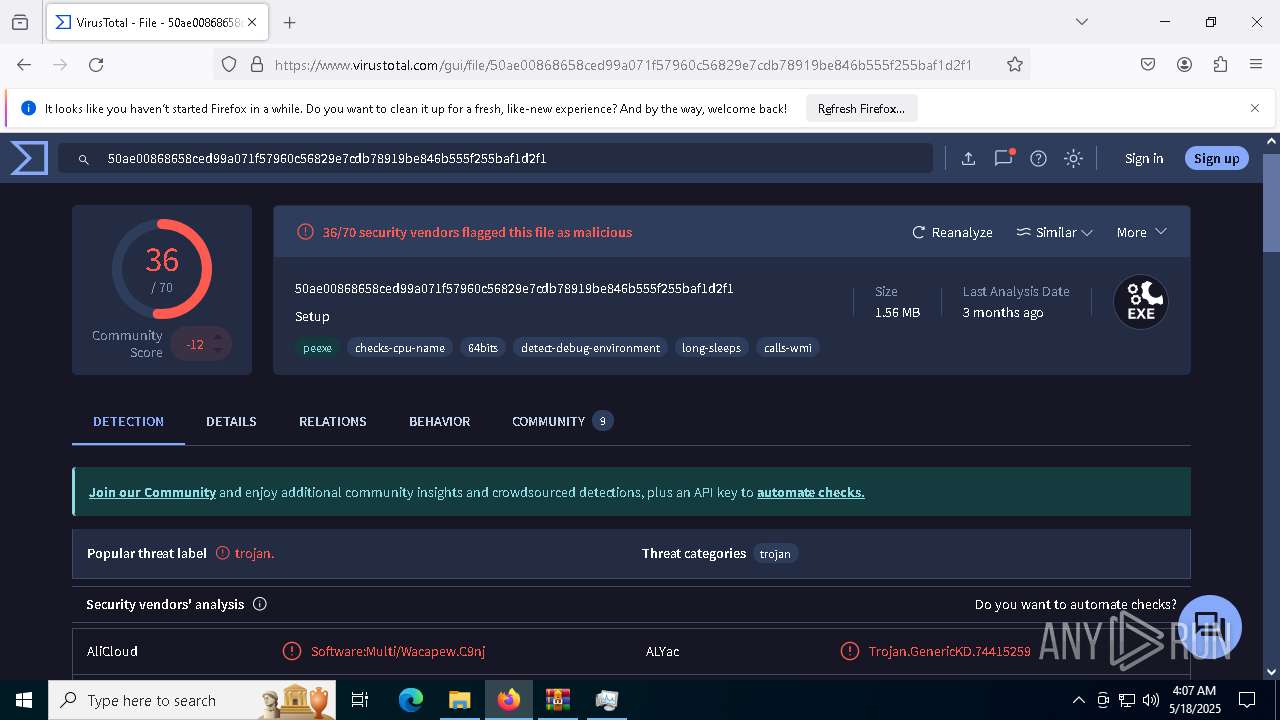Click the shield tracking protection icon

point(229,64)
